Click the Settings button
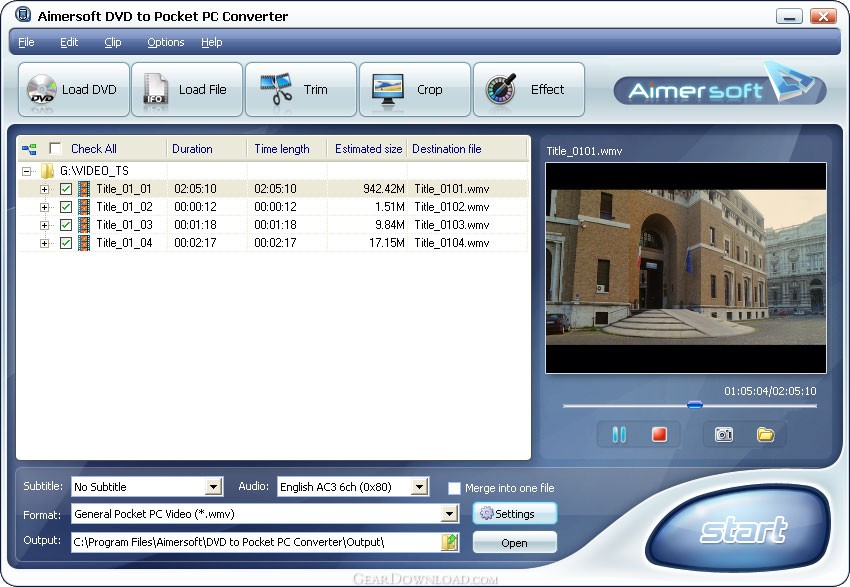Viewport: 850px width, 587px height. tap(514, 514)
